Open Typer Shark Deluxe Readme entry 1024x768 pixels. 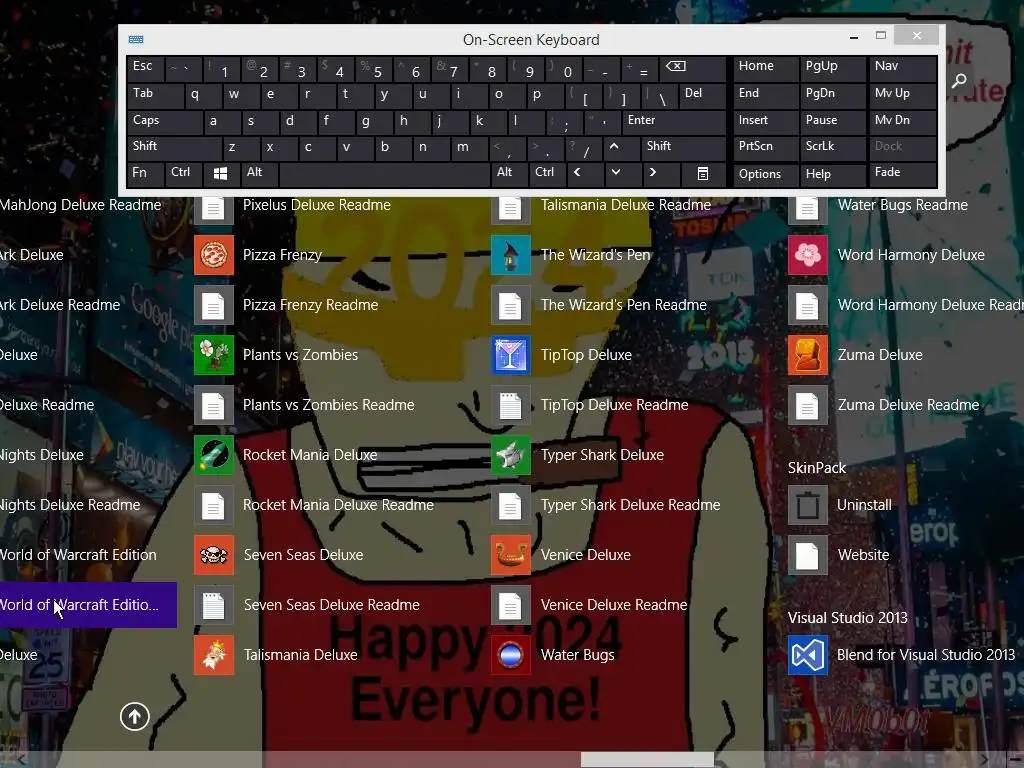(x=605, y=505)
